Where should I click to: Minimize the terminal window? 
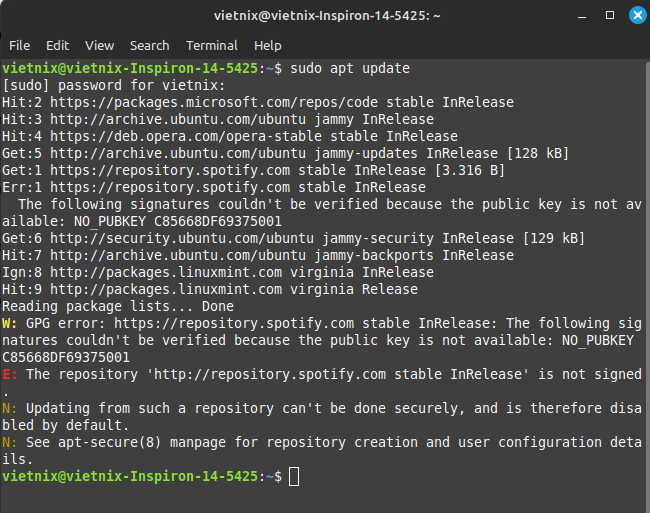point(582,17)
